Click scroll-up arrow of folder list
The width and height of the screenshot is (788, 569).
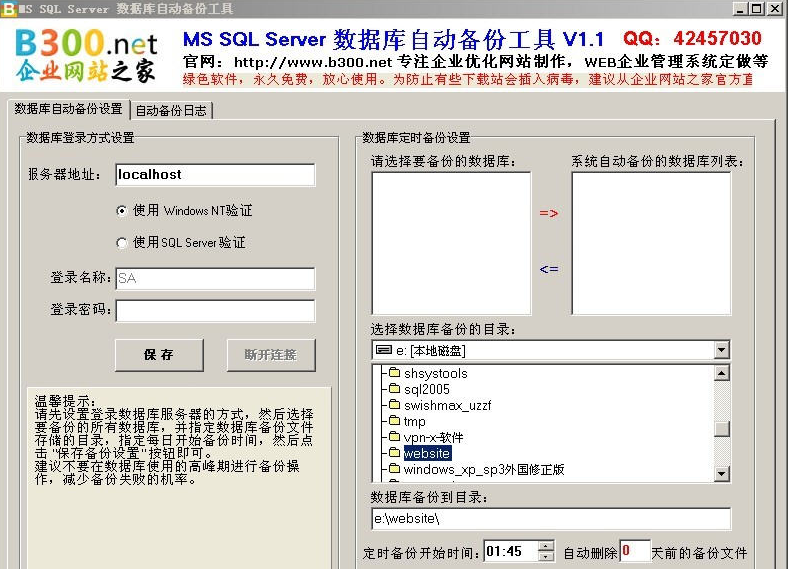[x=722, y=373]
